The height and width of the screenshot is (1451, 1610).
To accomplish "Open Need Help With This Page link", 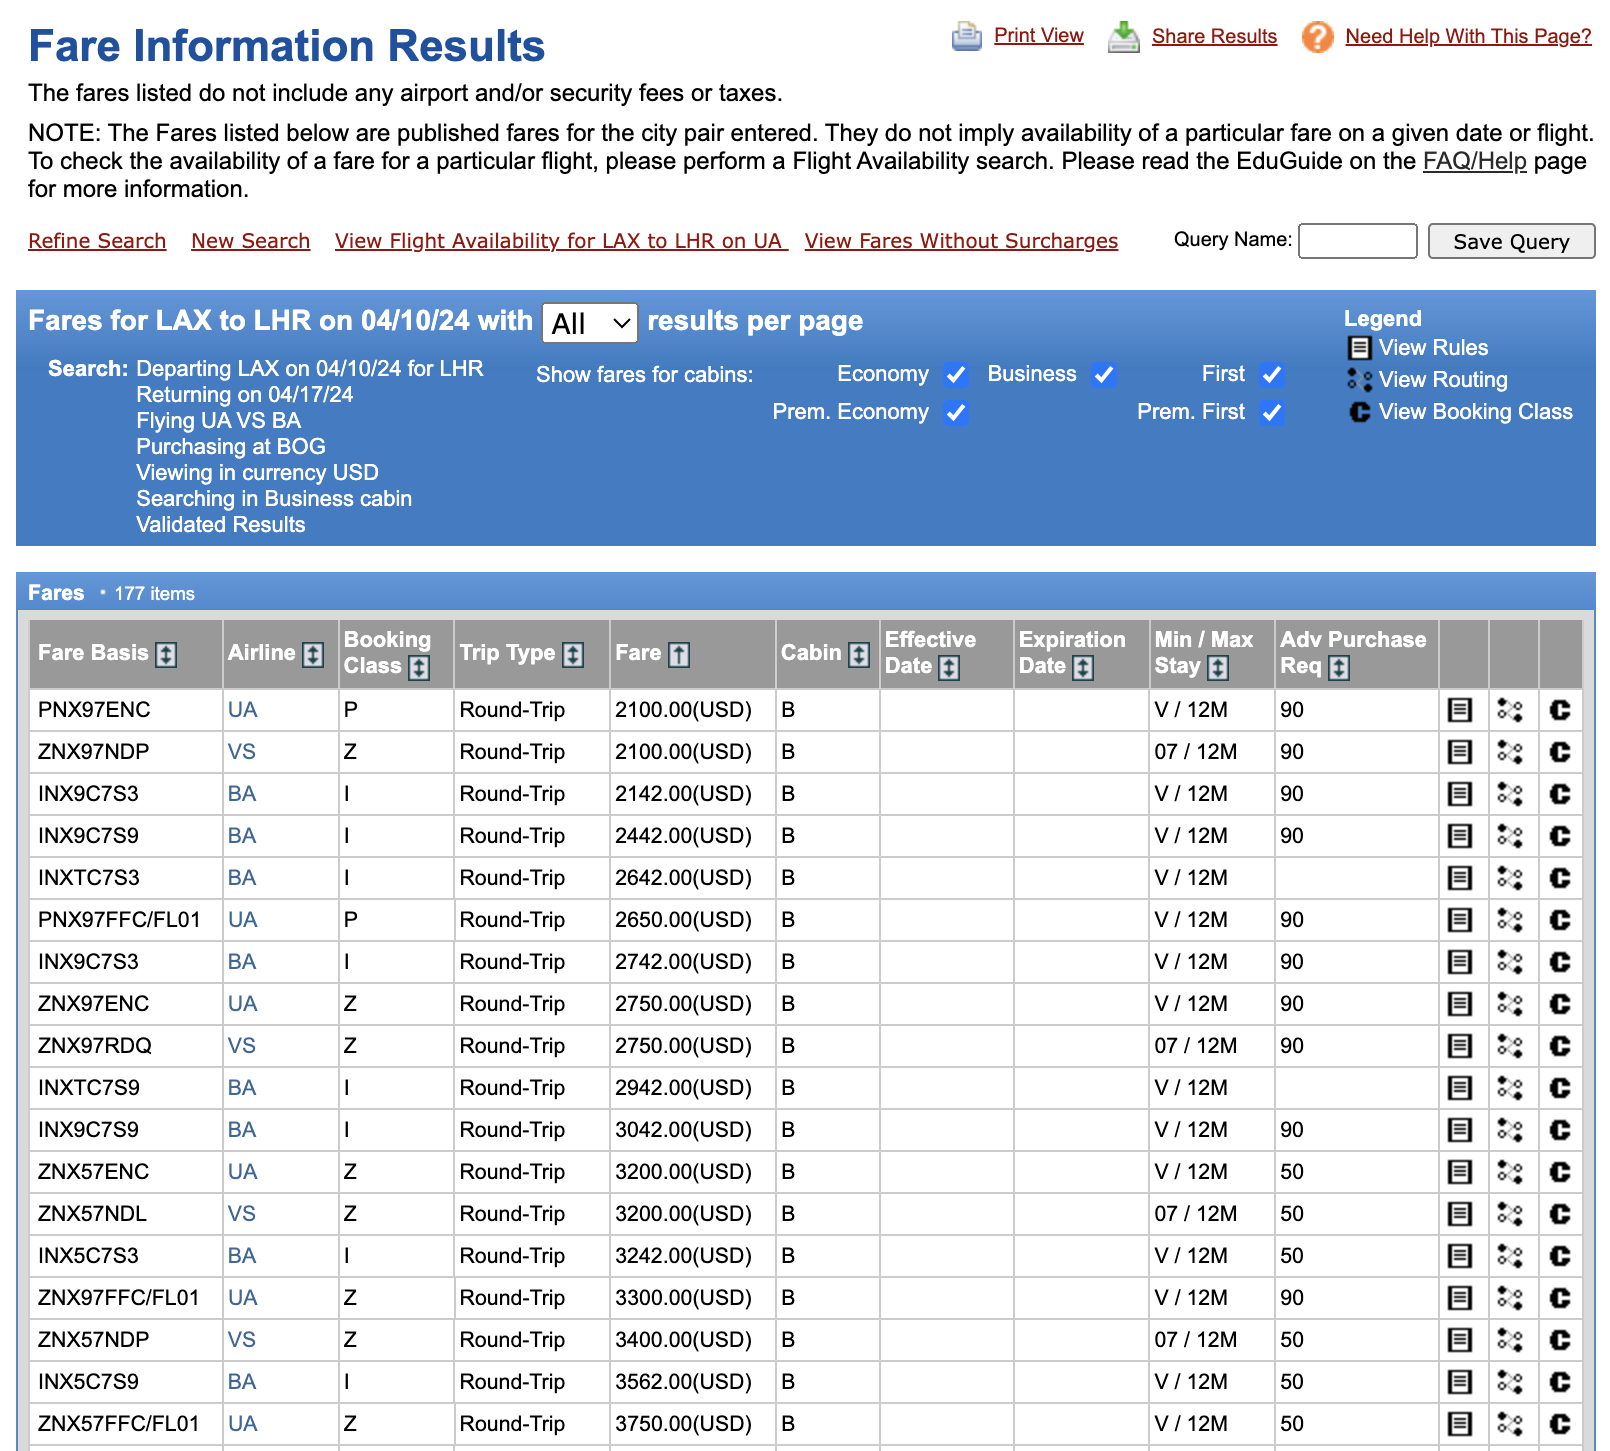I will 1468,36.
